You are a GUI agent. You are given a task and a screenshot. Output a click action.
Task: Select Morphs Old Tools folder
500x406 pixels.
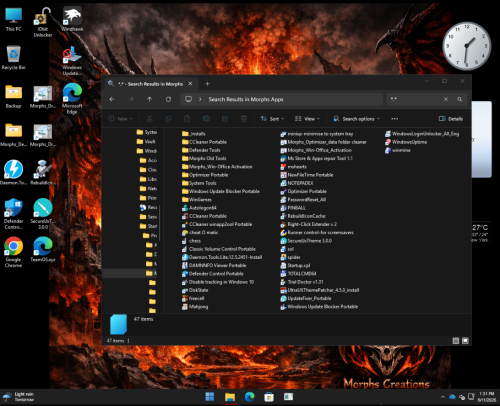click(204, 158)
